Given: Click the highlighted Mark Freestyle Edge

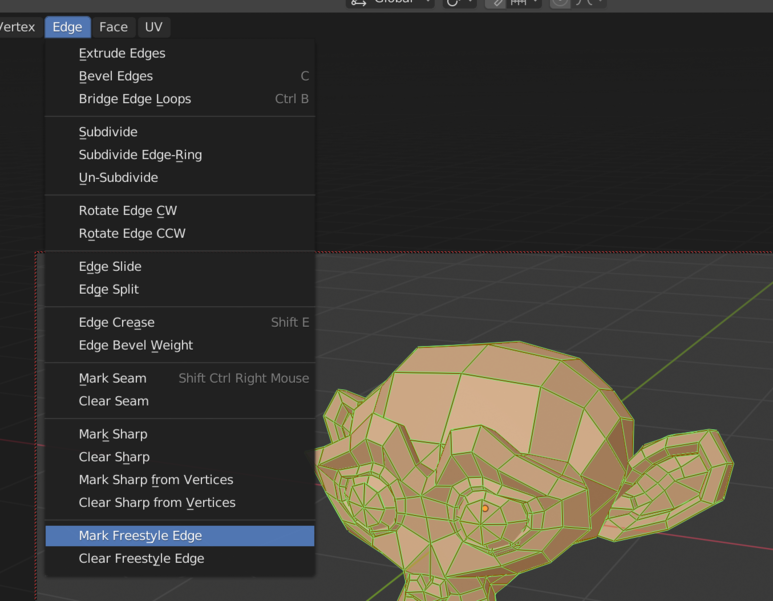Looking at the screenshot, I should coord(180,535).
